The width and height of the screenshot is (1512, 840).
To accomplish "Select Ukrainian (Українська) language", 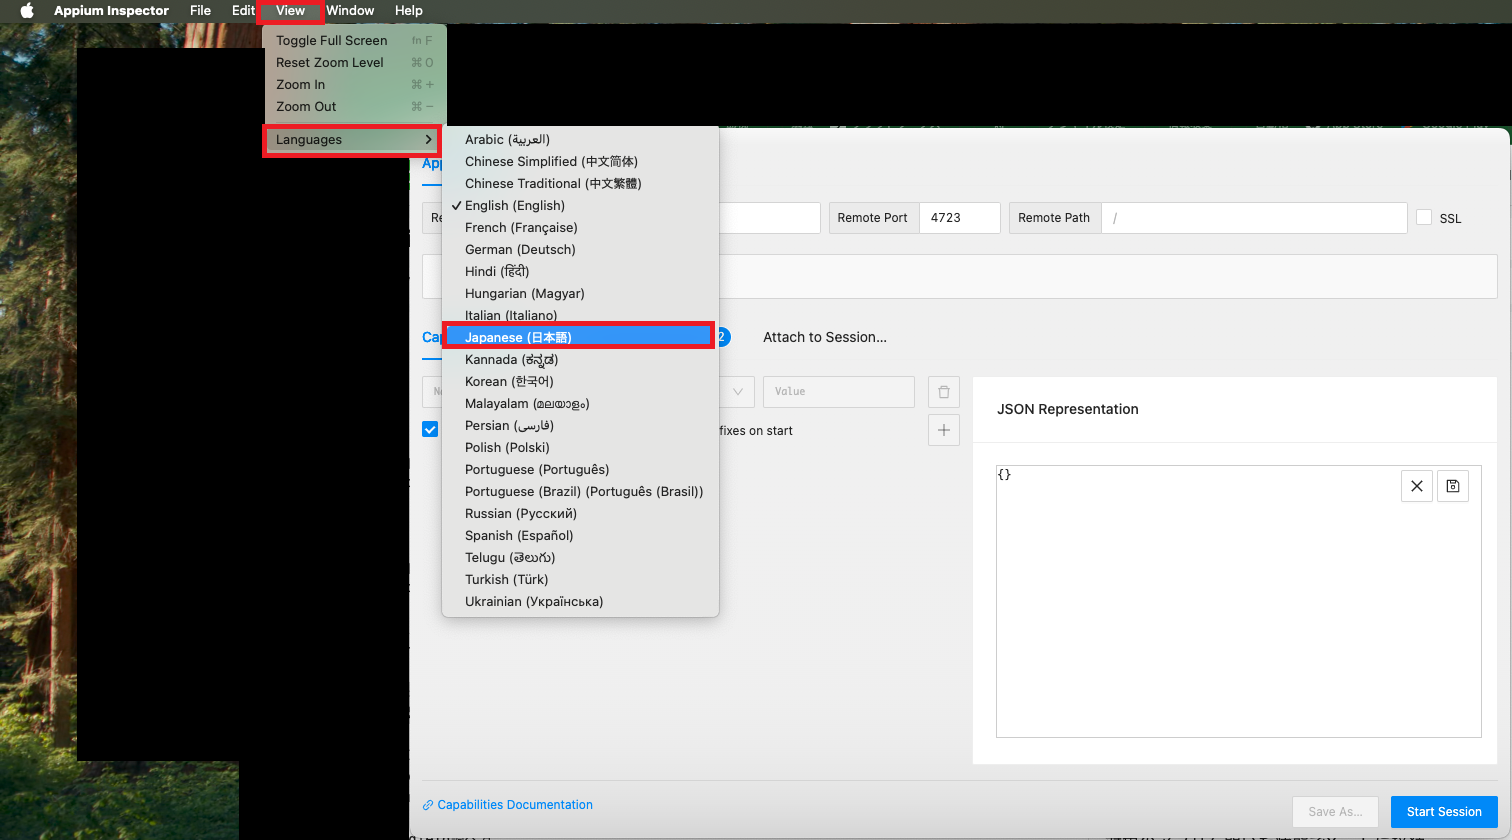I will pos(580,602).
